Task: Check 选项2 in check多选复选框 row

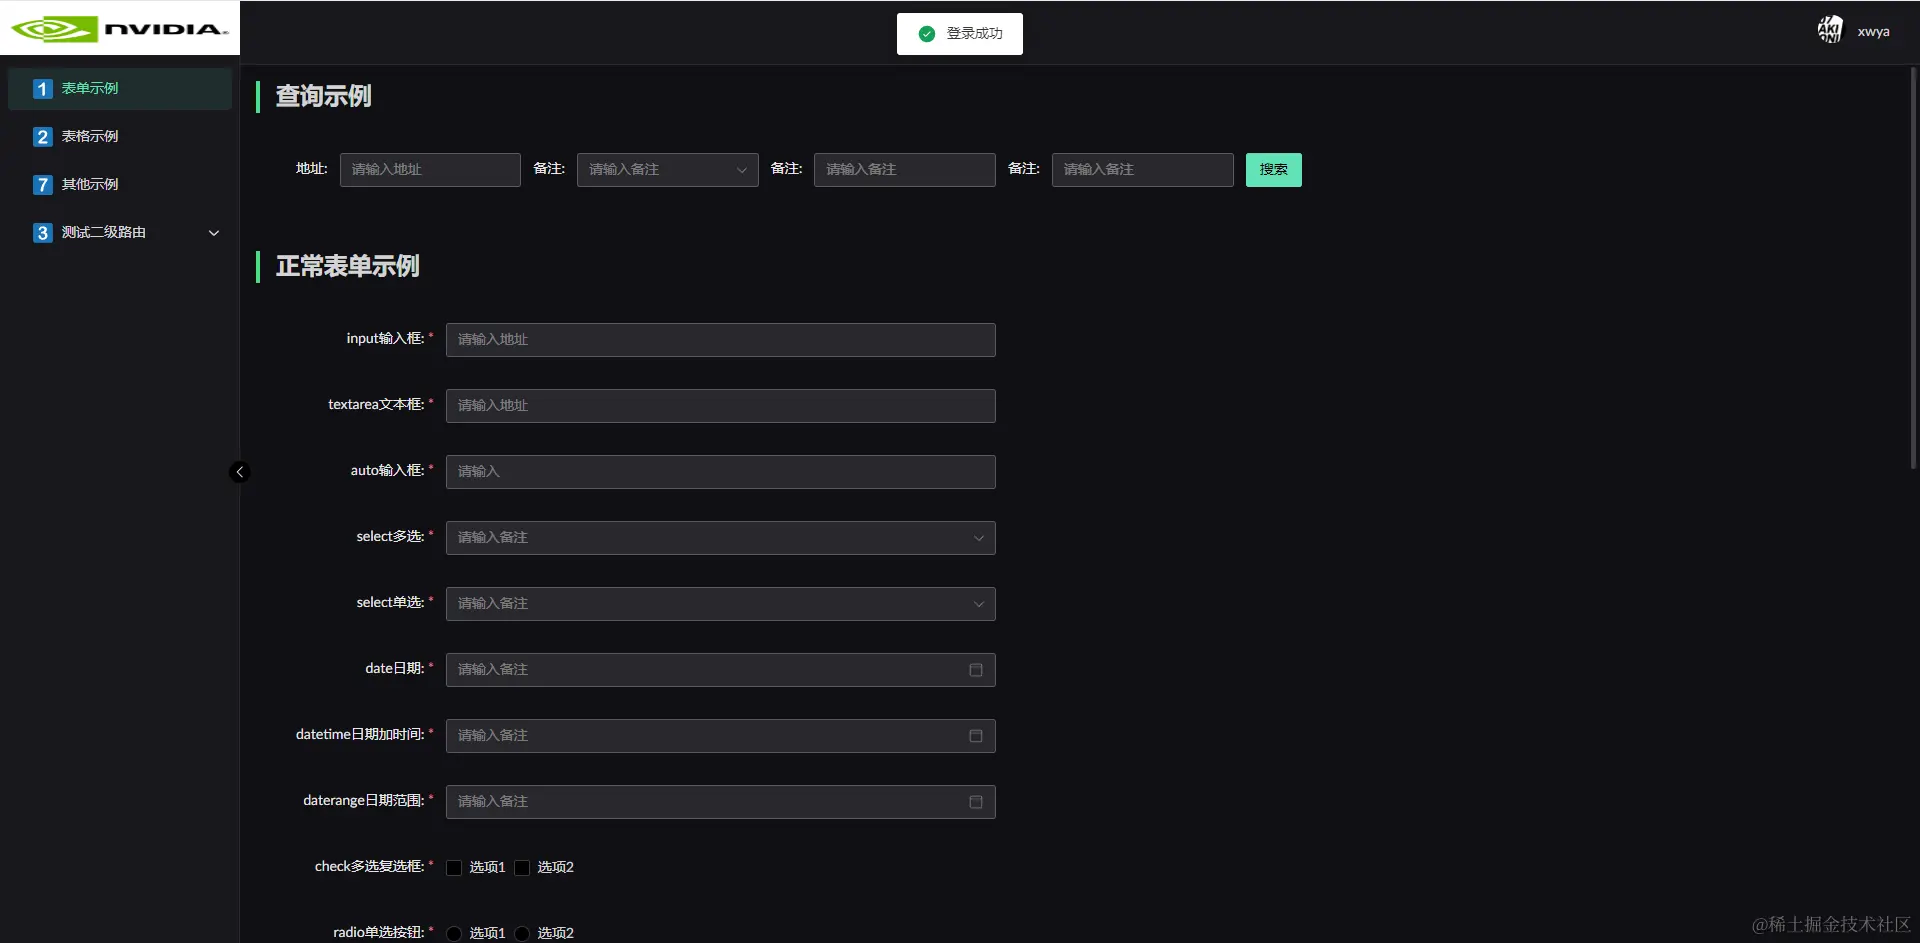Action: coord(522,868)
